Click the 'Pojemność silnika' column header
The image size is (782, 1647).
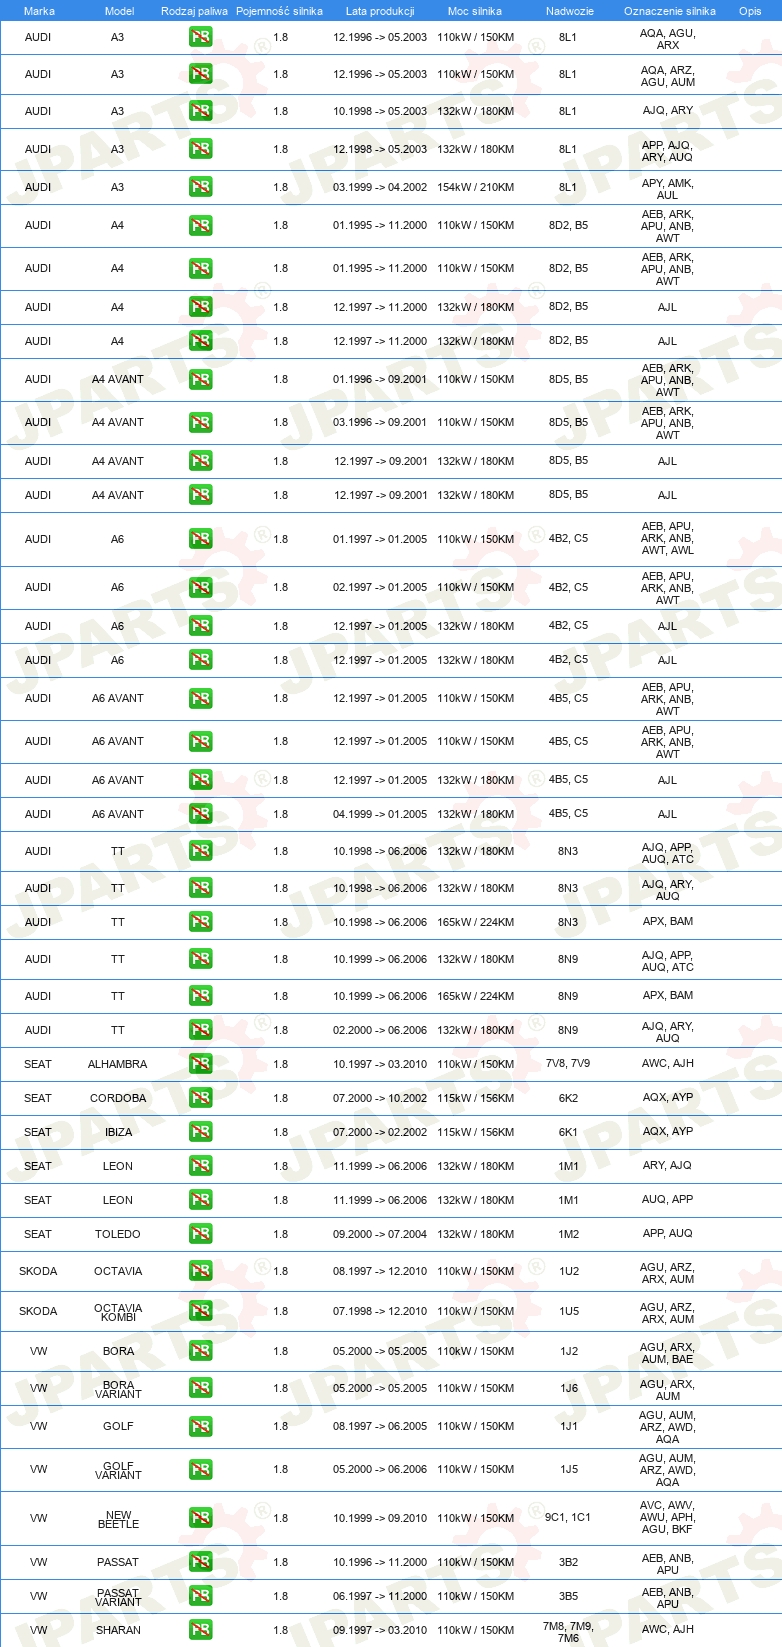pos(279,11)
